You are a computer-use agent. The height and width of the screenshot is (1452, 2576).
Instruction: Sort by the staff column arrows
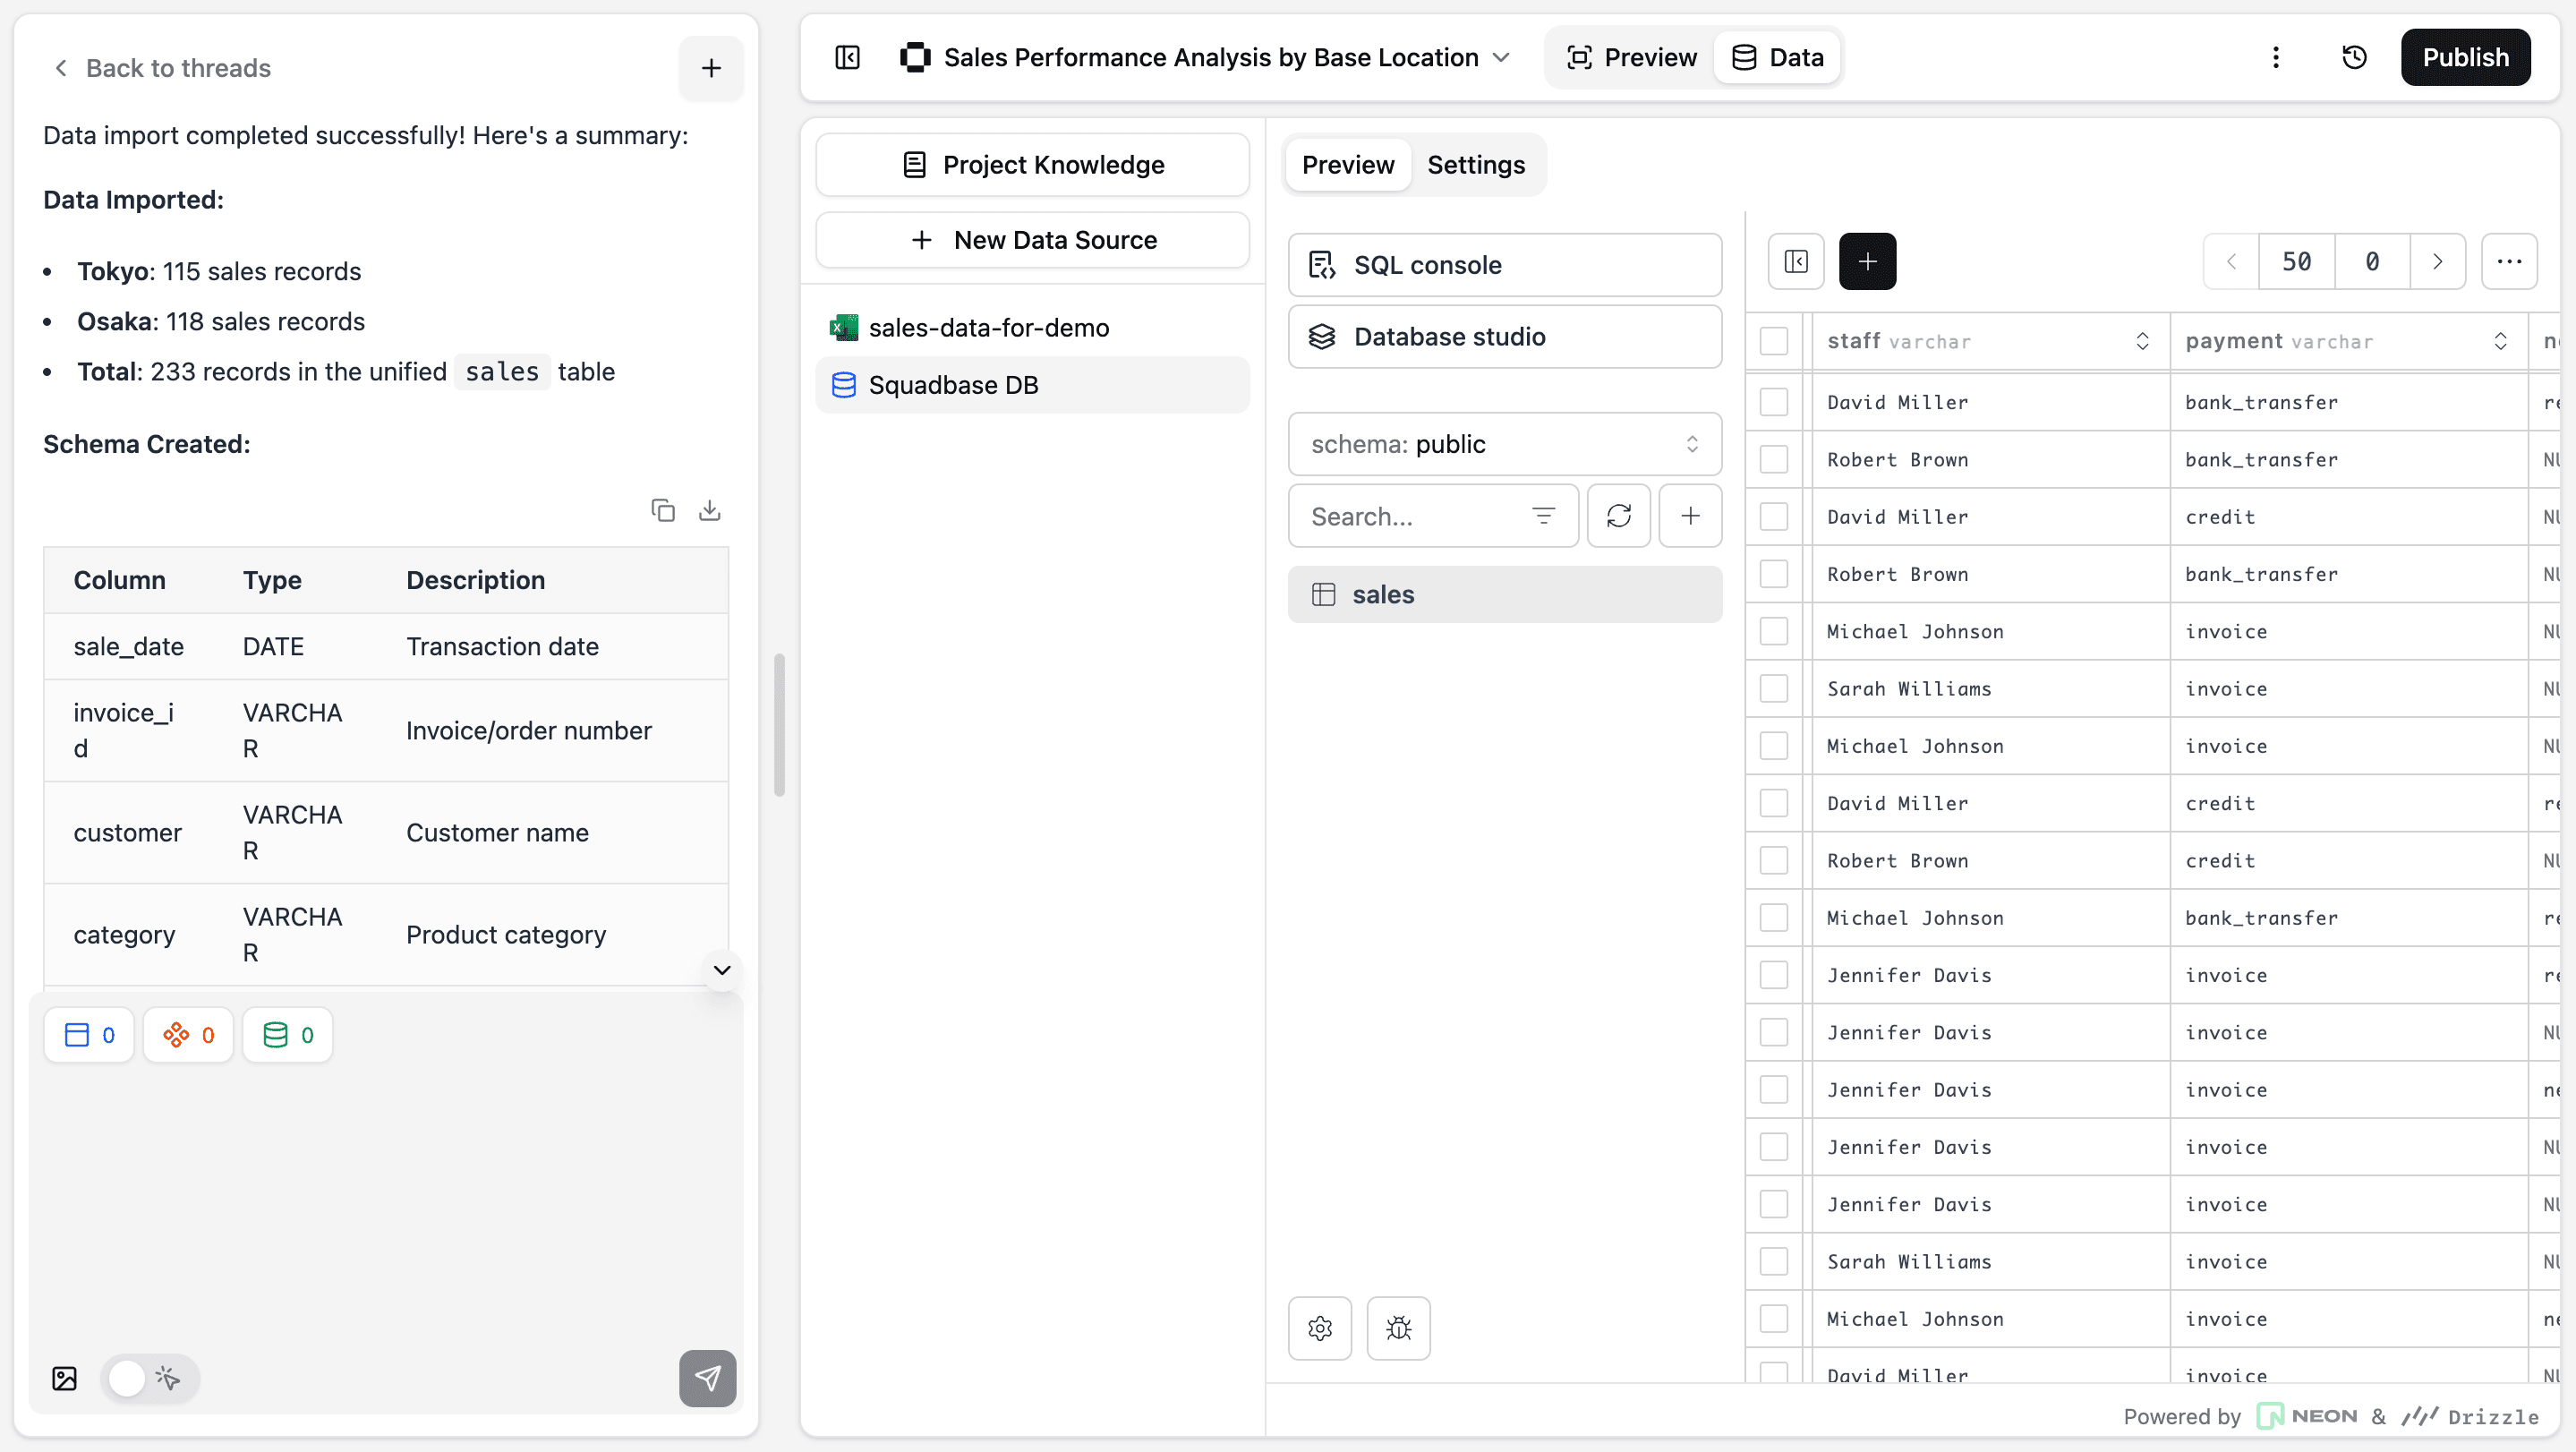click(2142, 341)
